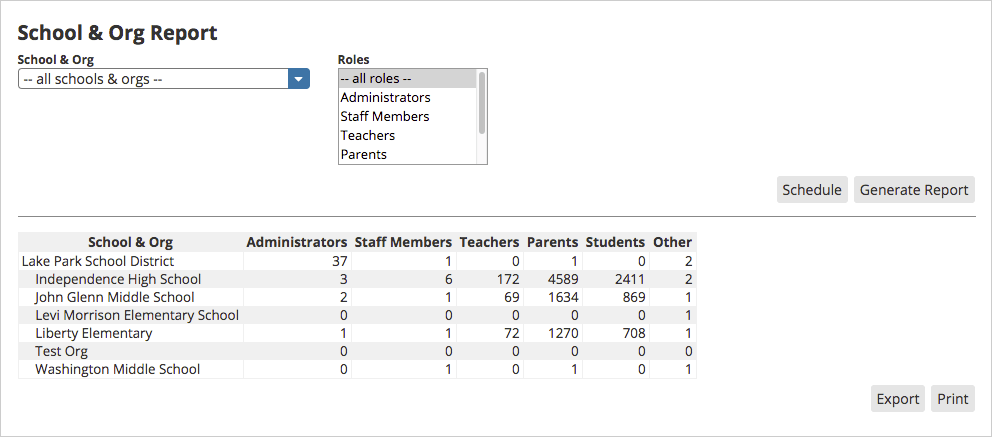The height and width of the screenshot is (437, 992).
Task: Click the Administrators column header
Action: pos(297,242)
